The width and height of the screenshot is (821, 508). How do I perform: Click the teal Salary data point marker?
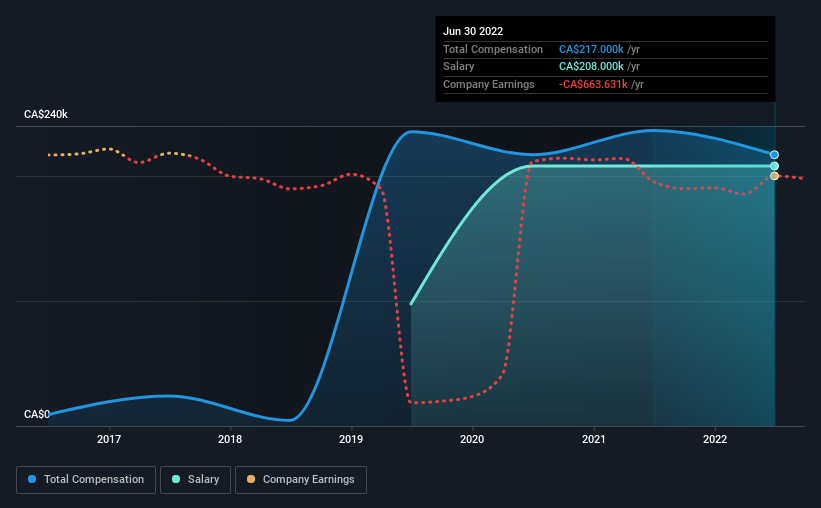tap(774, 166)
